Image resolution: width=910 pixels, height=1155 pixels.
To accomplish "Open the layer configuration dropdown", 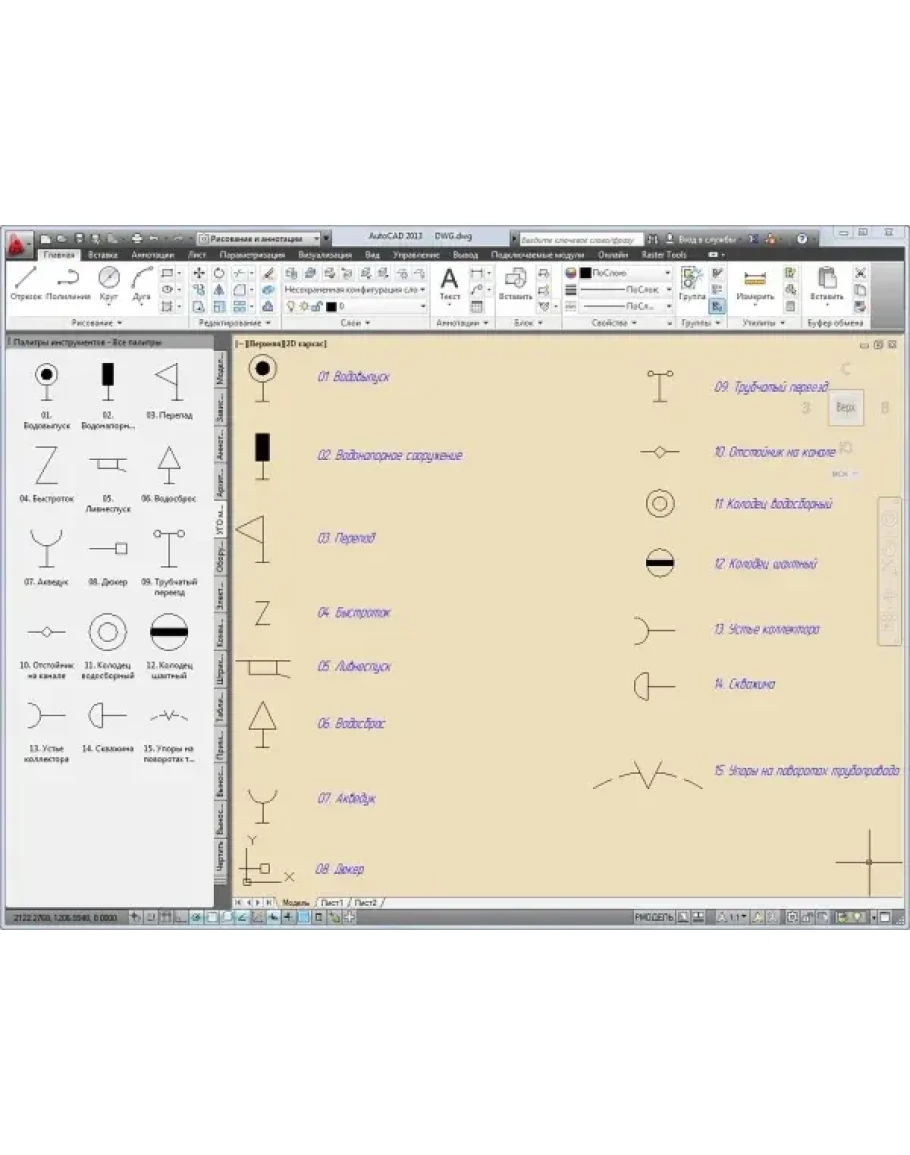I will point(354,289).
